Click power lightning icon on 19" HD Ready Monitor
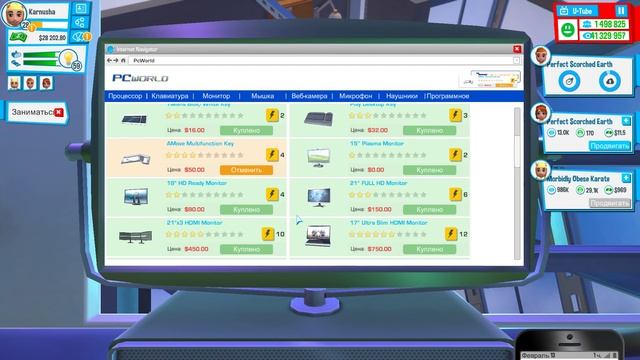This screenshot has width=640, height=360. click(x=272, y=195)
